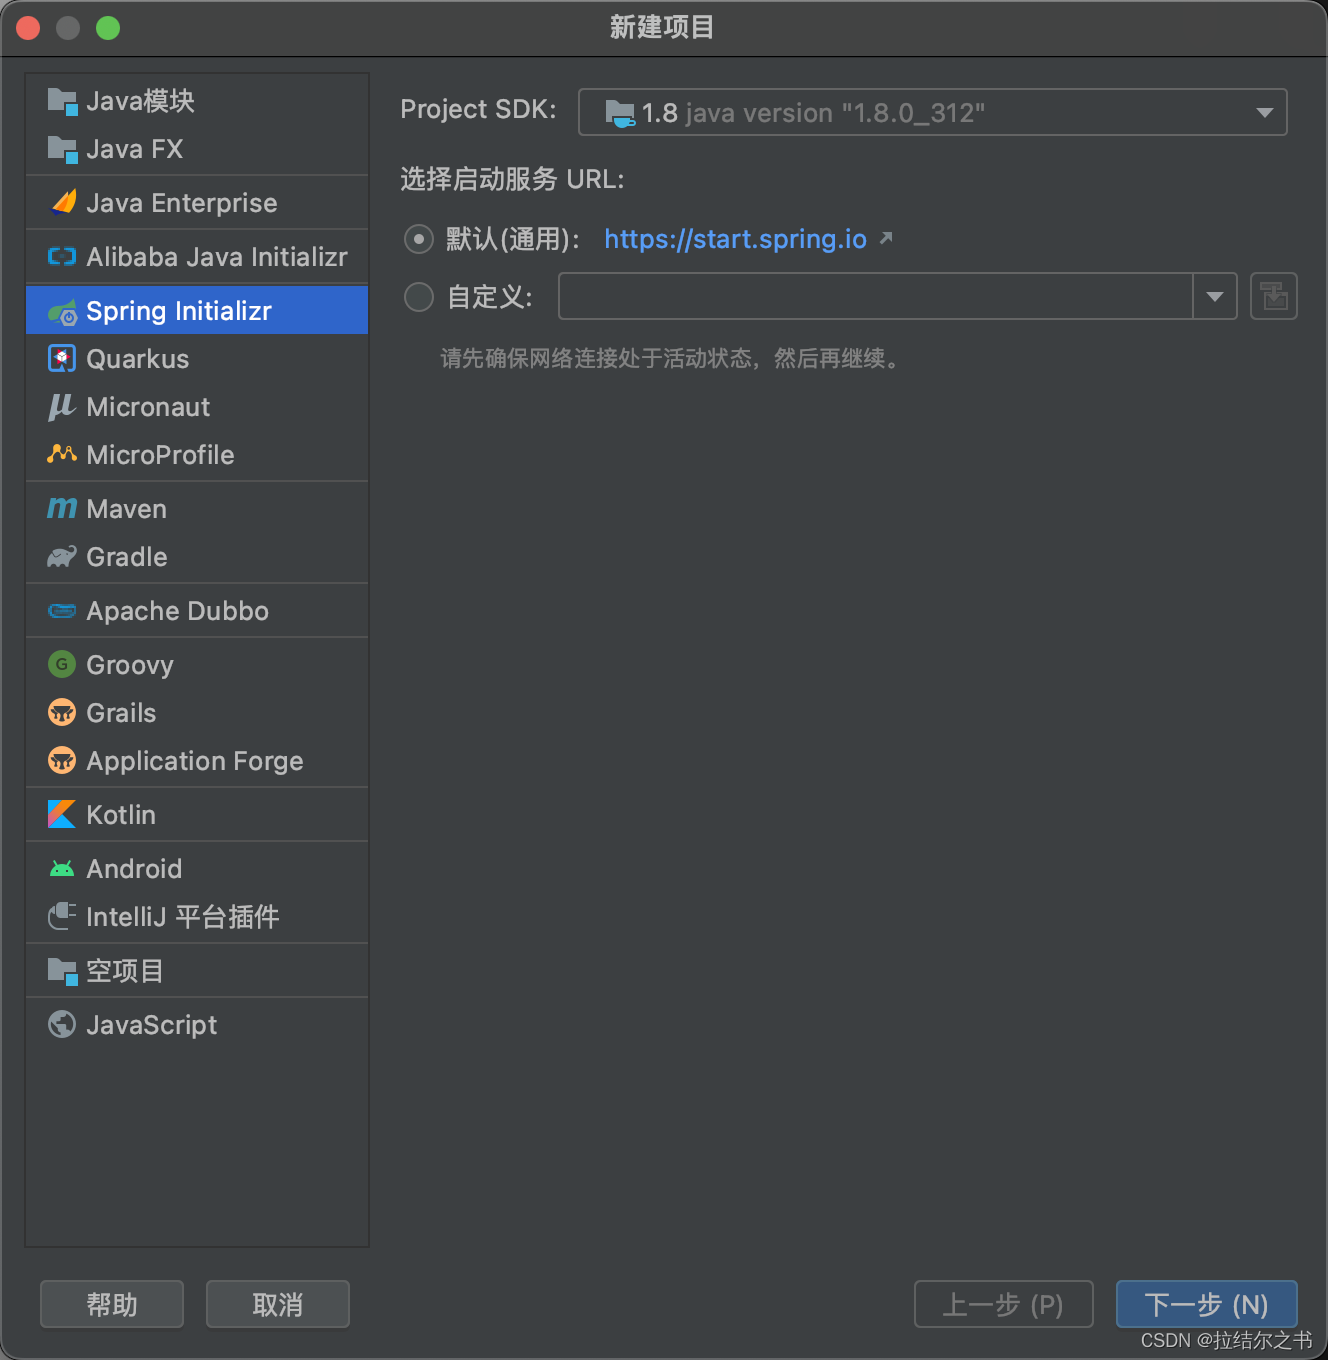Viewport: 1328px width, 1360px height.
Task: Click the Application Forge list entry
Action: tap(197, 761)
